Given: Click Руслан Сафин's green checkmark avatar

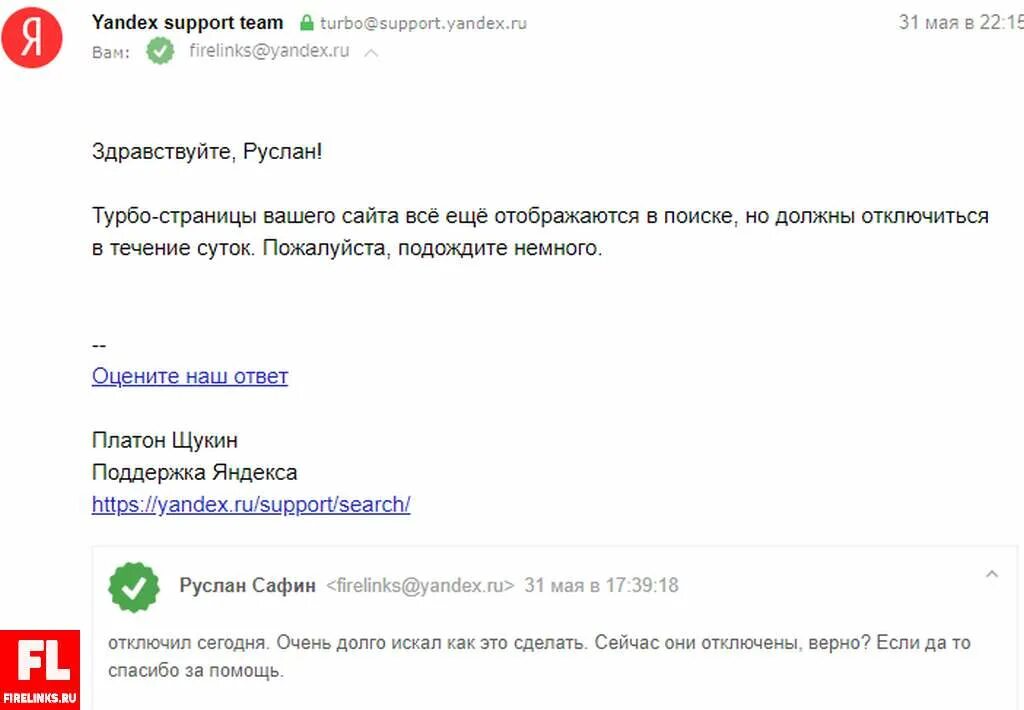Looking at the screenshot, I should (134, 587).
